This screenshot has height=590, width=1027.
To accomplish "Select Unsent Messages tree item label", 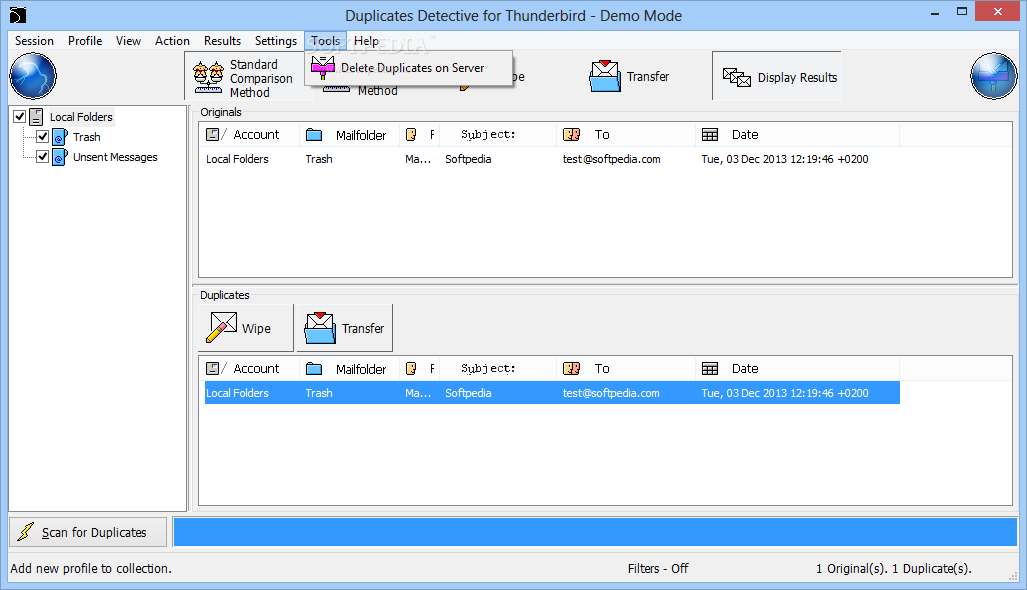I will click(x=115, y=157).
